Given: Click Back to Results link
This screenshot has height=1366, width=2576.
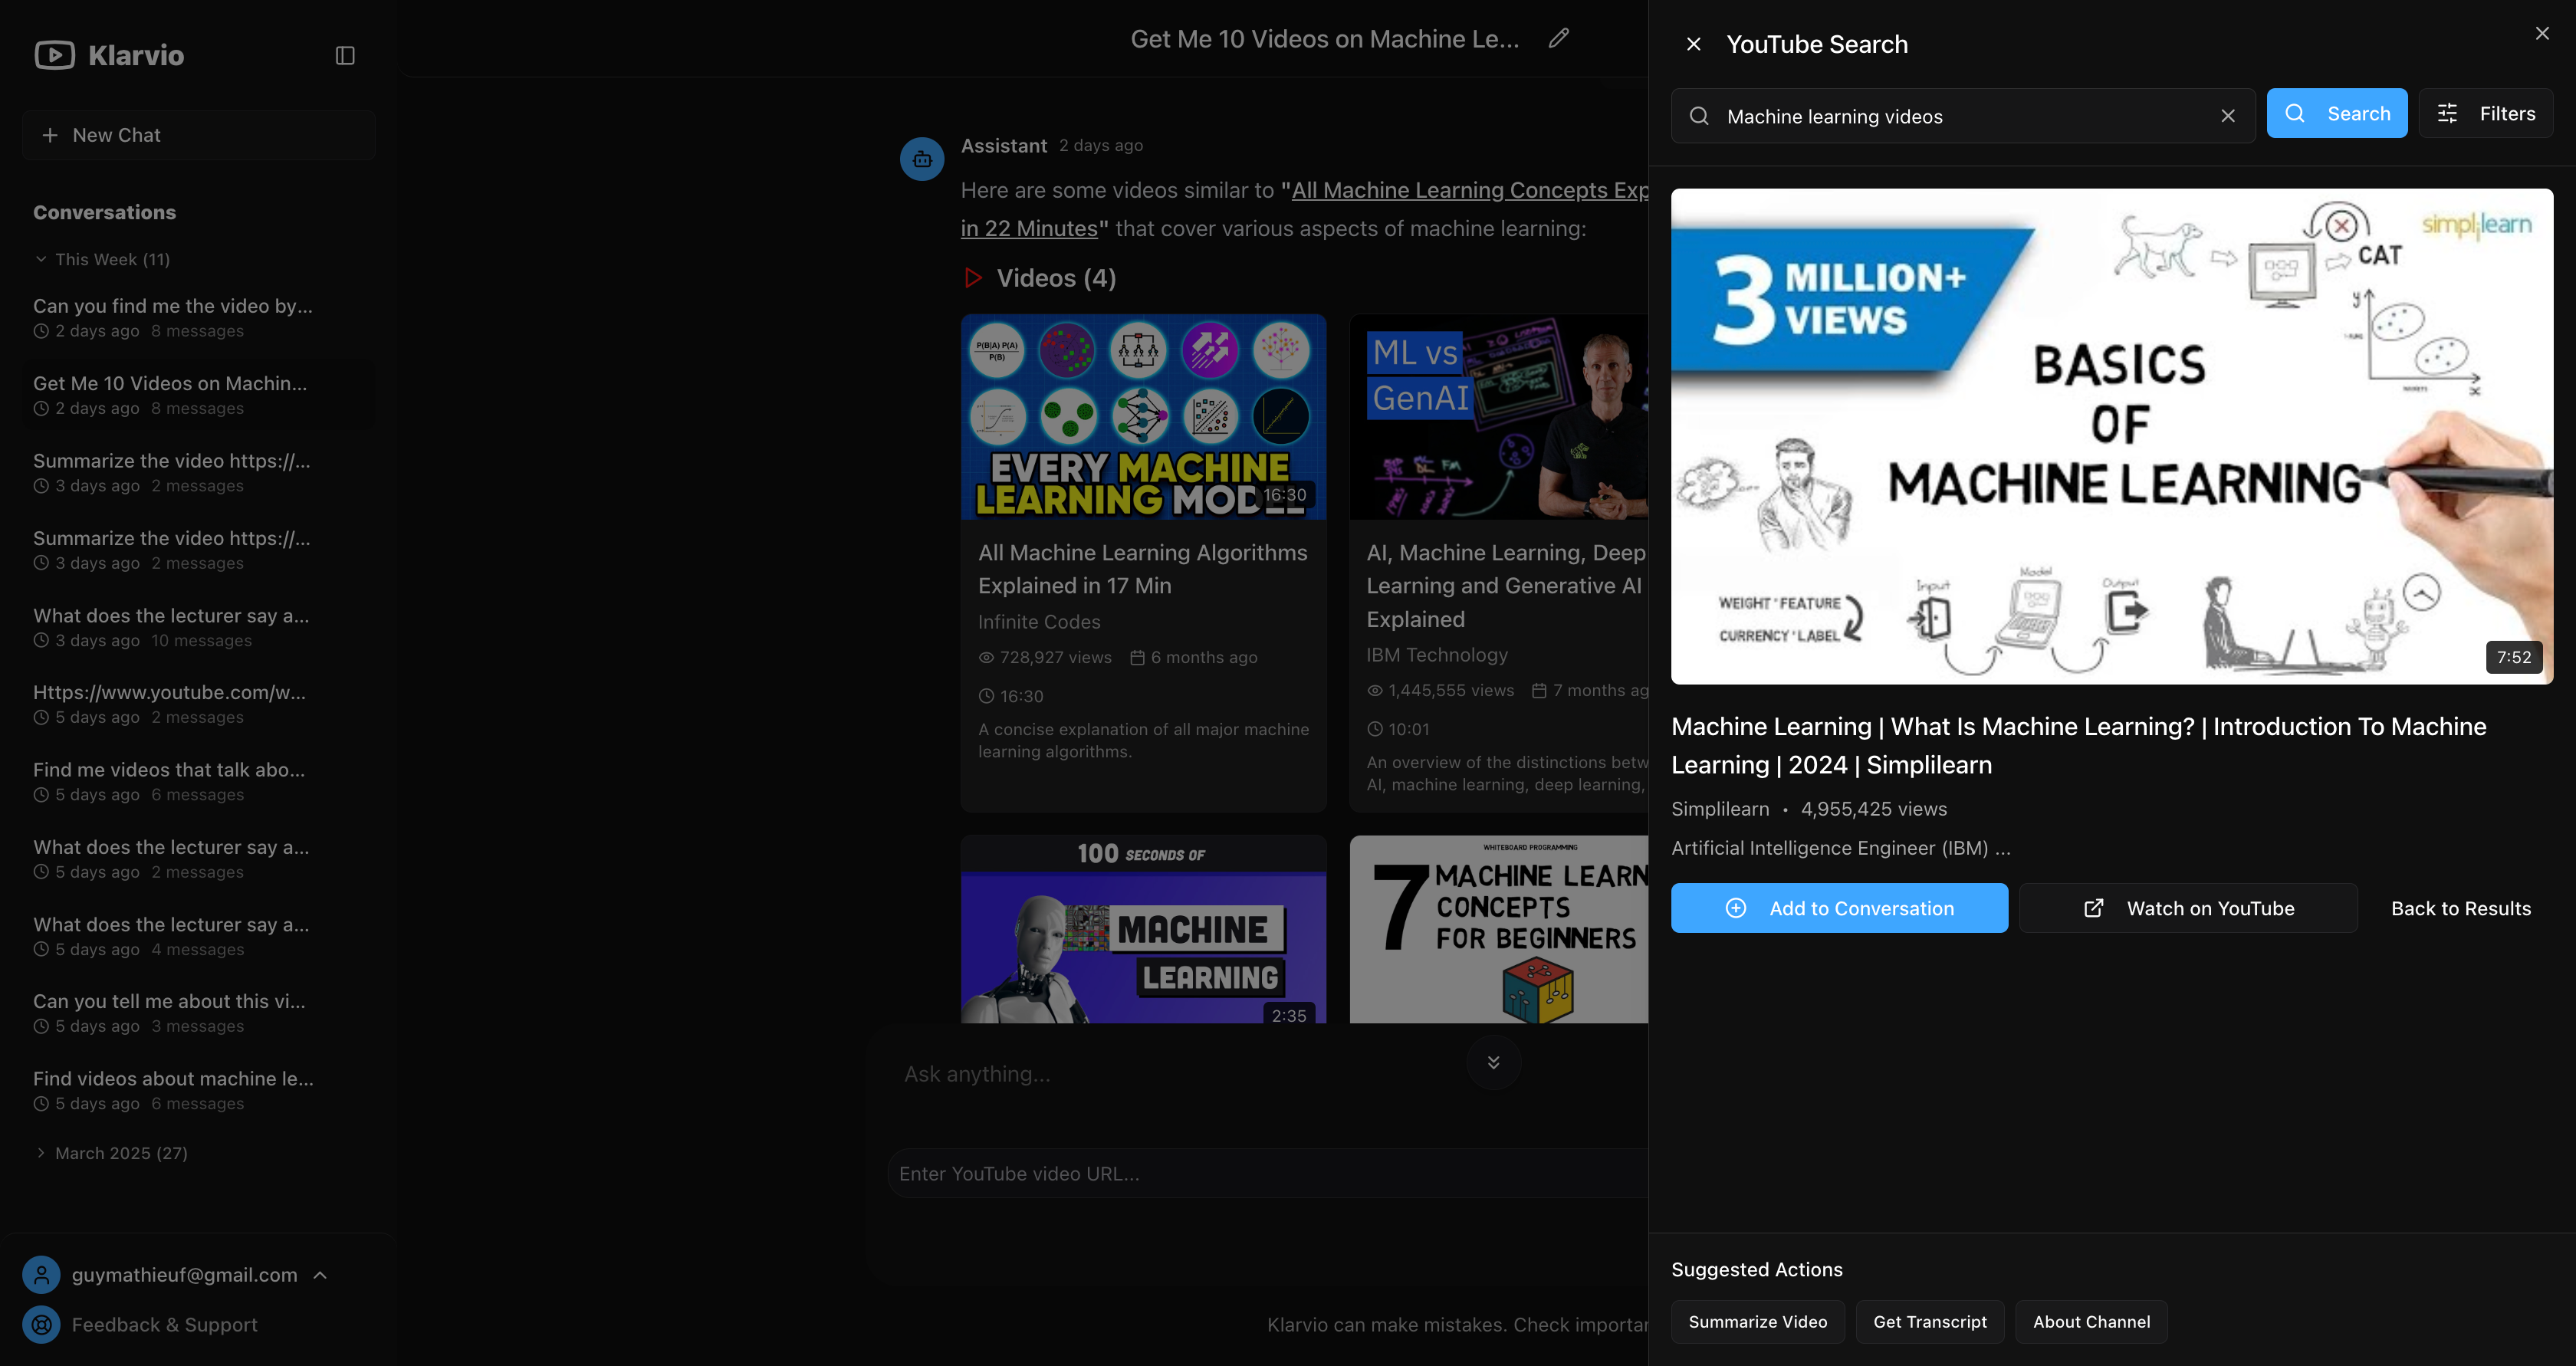Looking at the screenshot, I should [x=2460, y=908].
